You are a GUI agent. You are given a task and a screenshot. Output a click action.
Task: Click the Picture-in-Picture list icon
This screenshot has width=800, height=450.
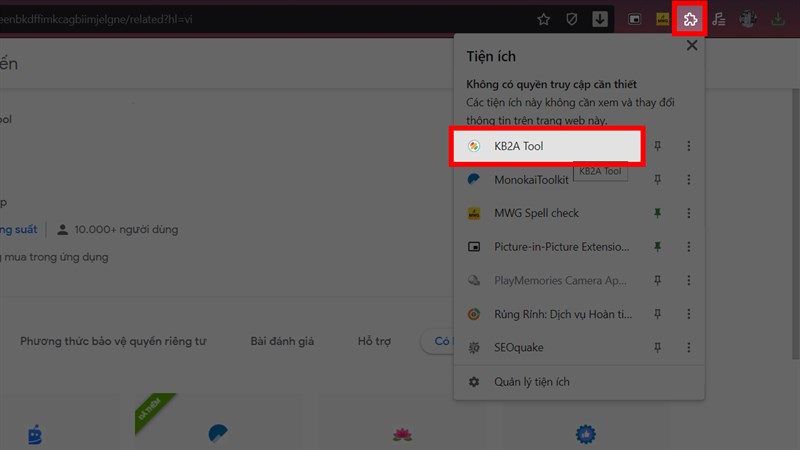pyautogui.click(x=474, y=247)
